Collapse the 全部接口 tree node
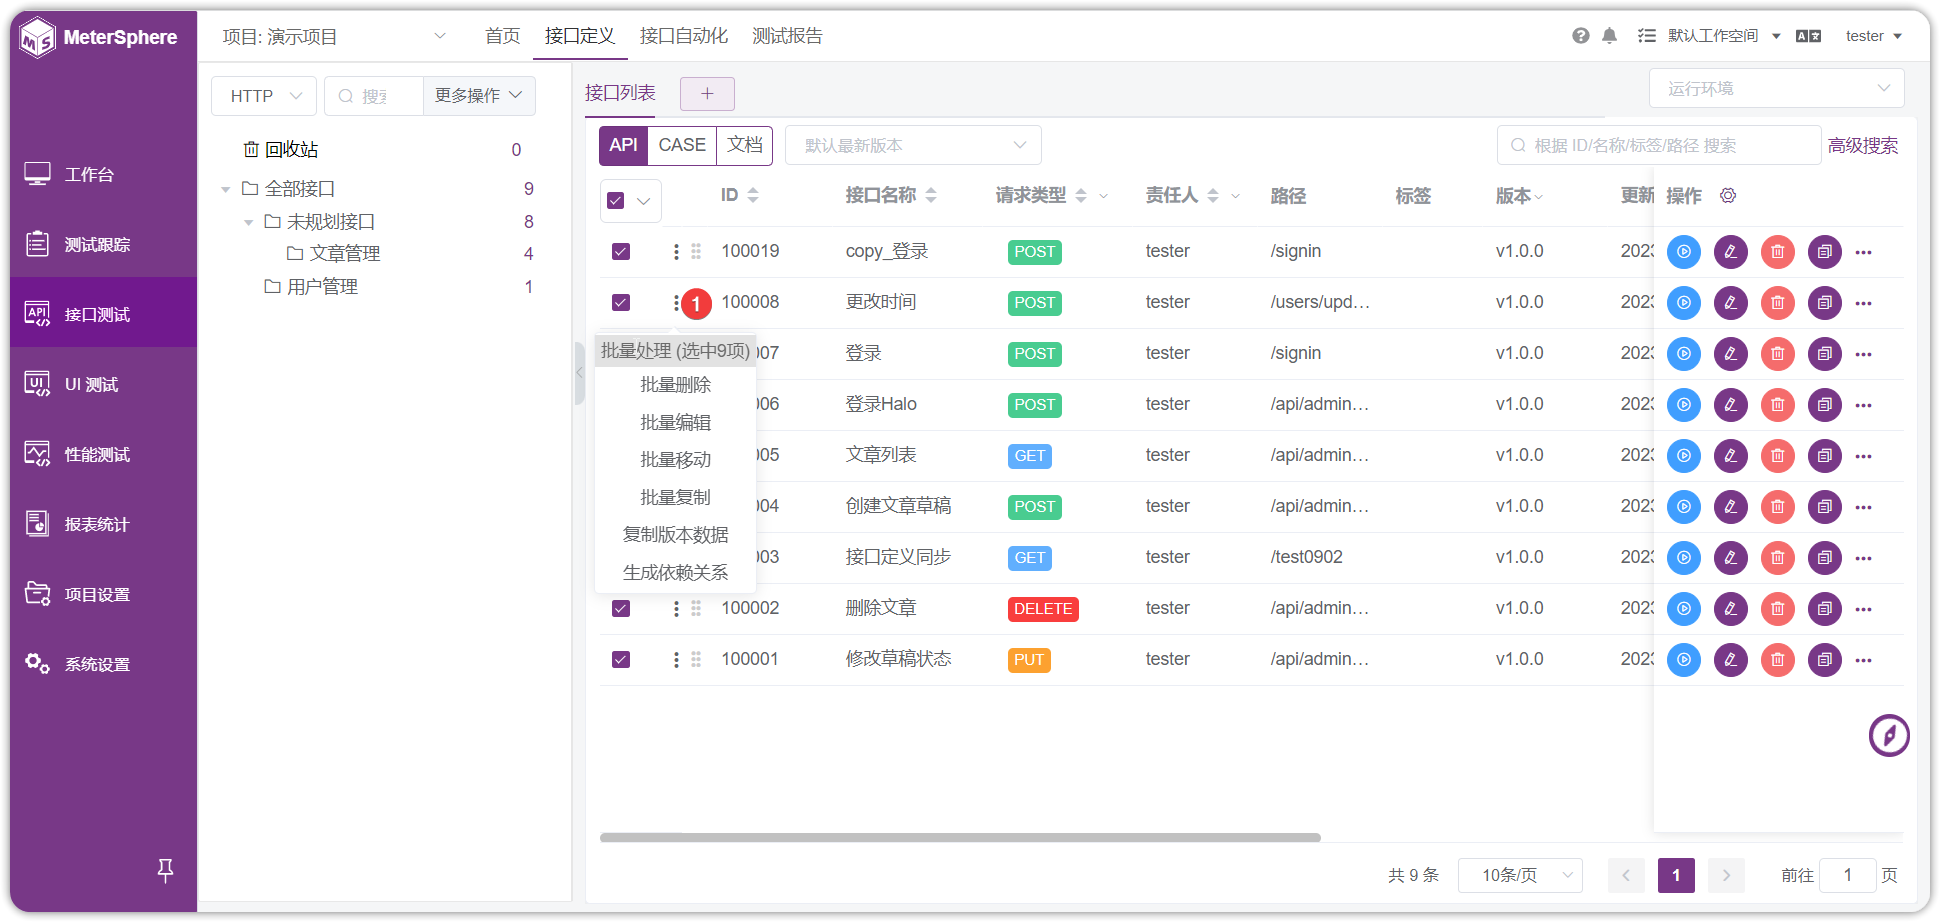Image resolution: width=1940 pixels, height=922 pixels. (226, 189)
